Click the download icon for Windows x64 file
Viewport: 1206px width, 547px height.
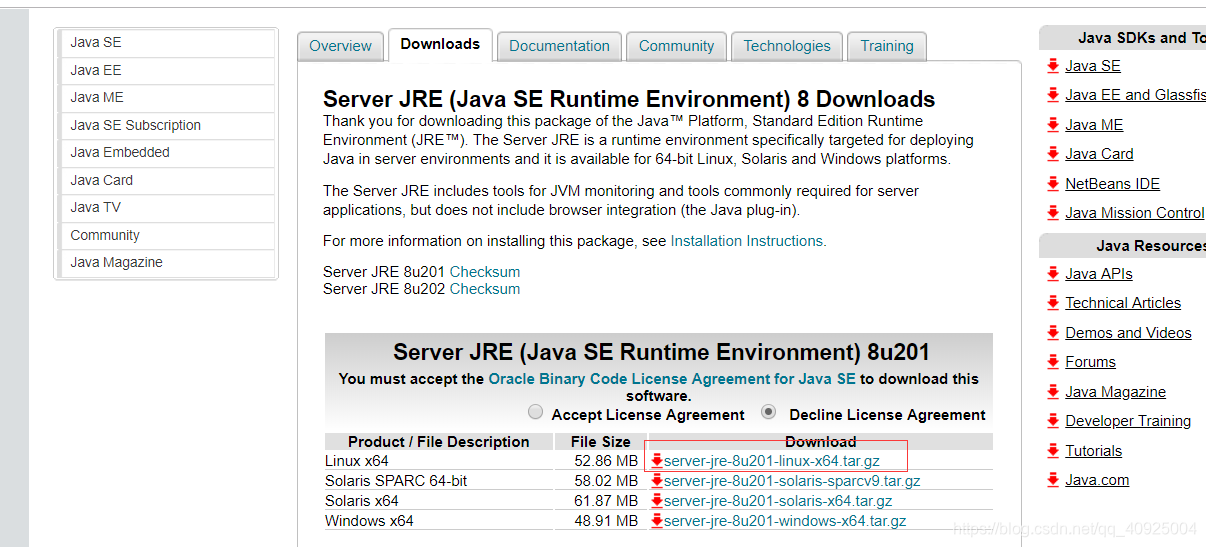pyautogui.click(x=657, y=521)
